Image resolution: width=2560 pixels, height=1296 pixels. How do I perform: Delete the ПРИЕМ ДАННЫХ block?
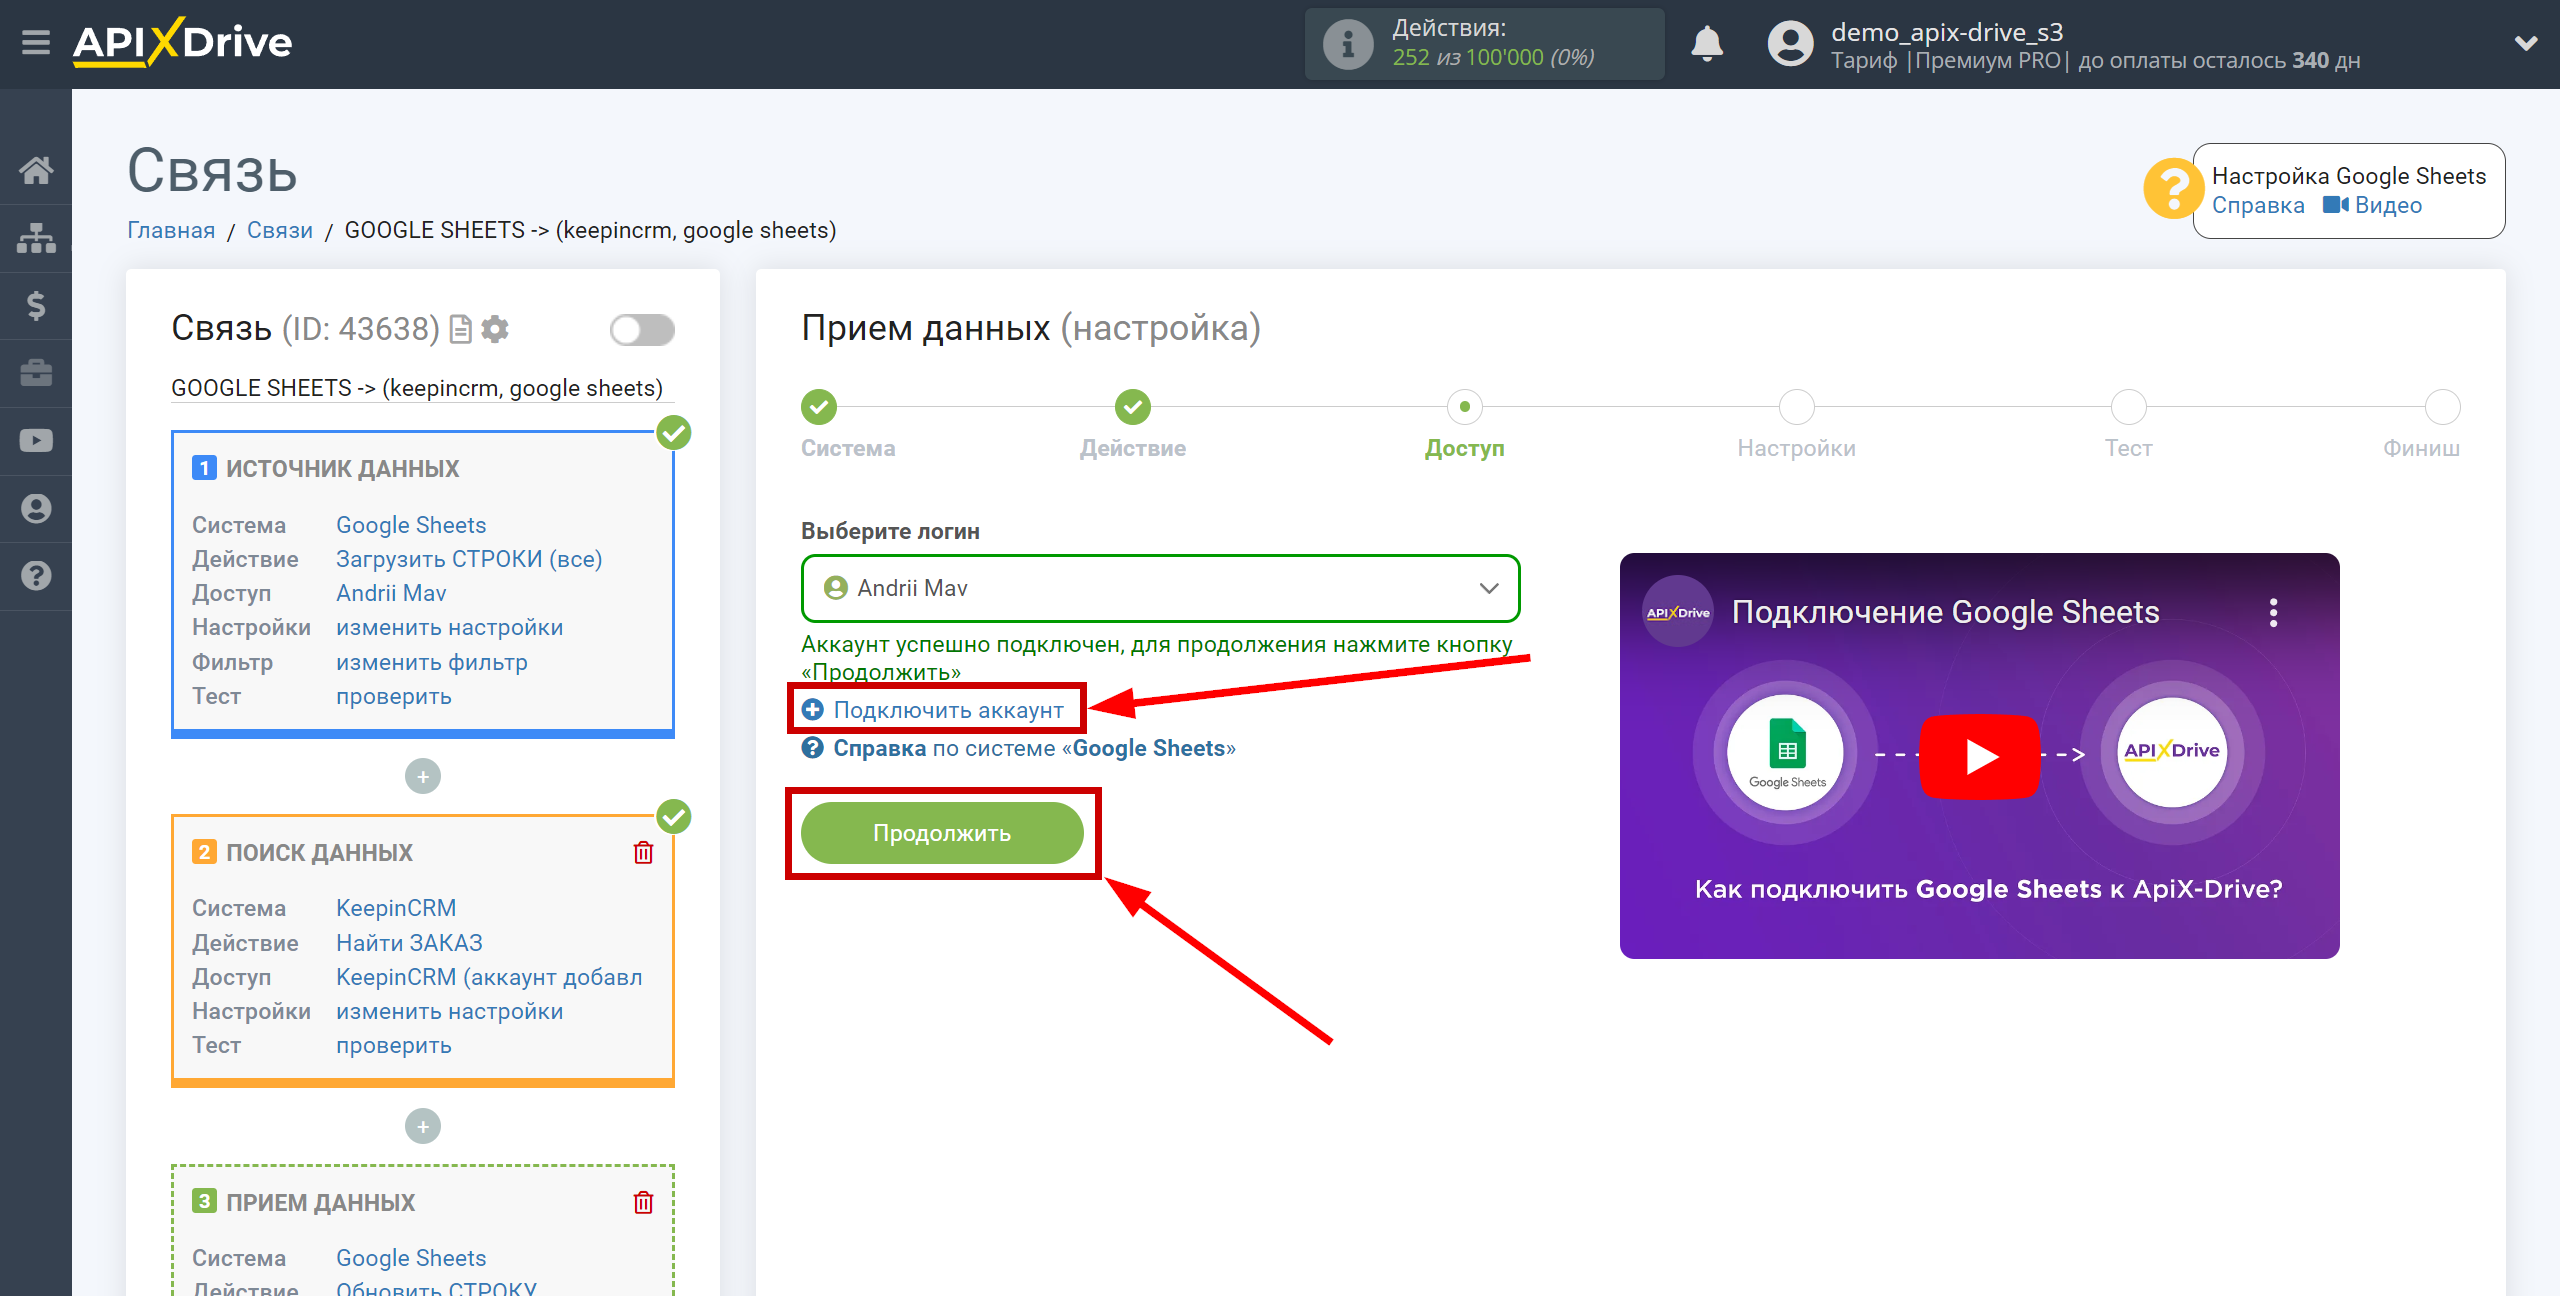[643, 1202]
